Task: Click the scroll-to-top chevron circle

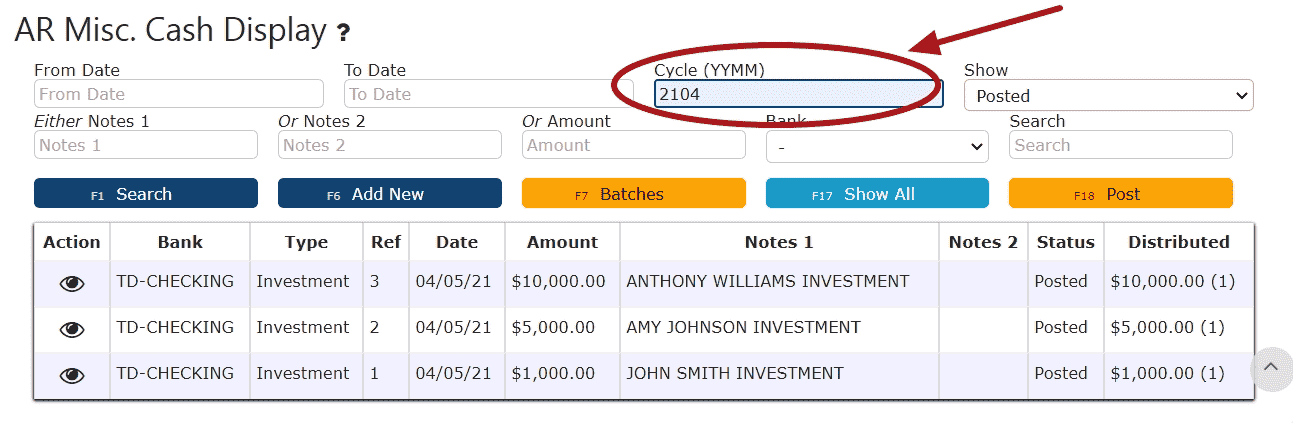Action: [x=1270, y=367]
